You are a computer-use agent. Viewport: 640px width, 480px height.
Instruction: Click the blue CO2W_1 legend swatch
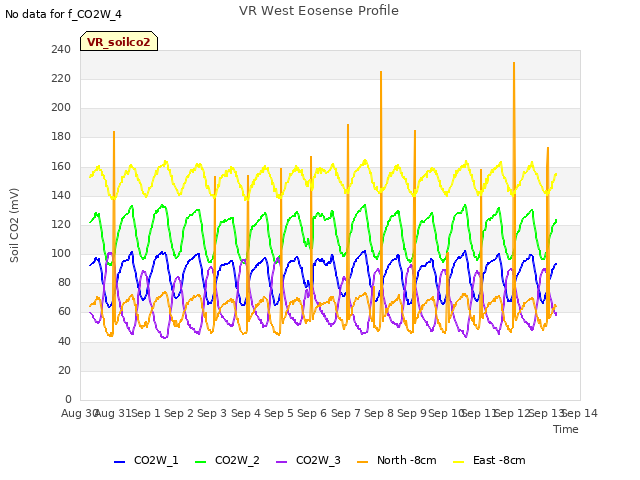coord(119,462)
